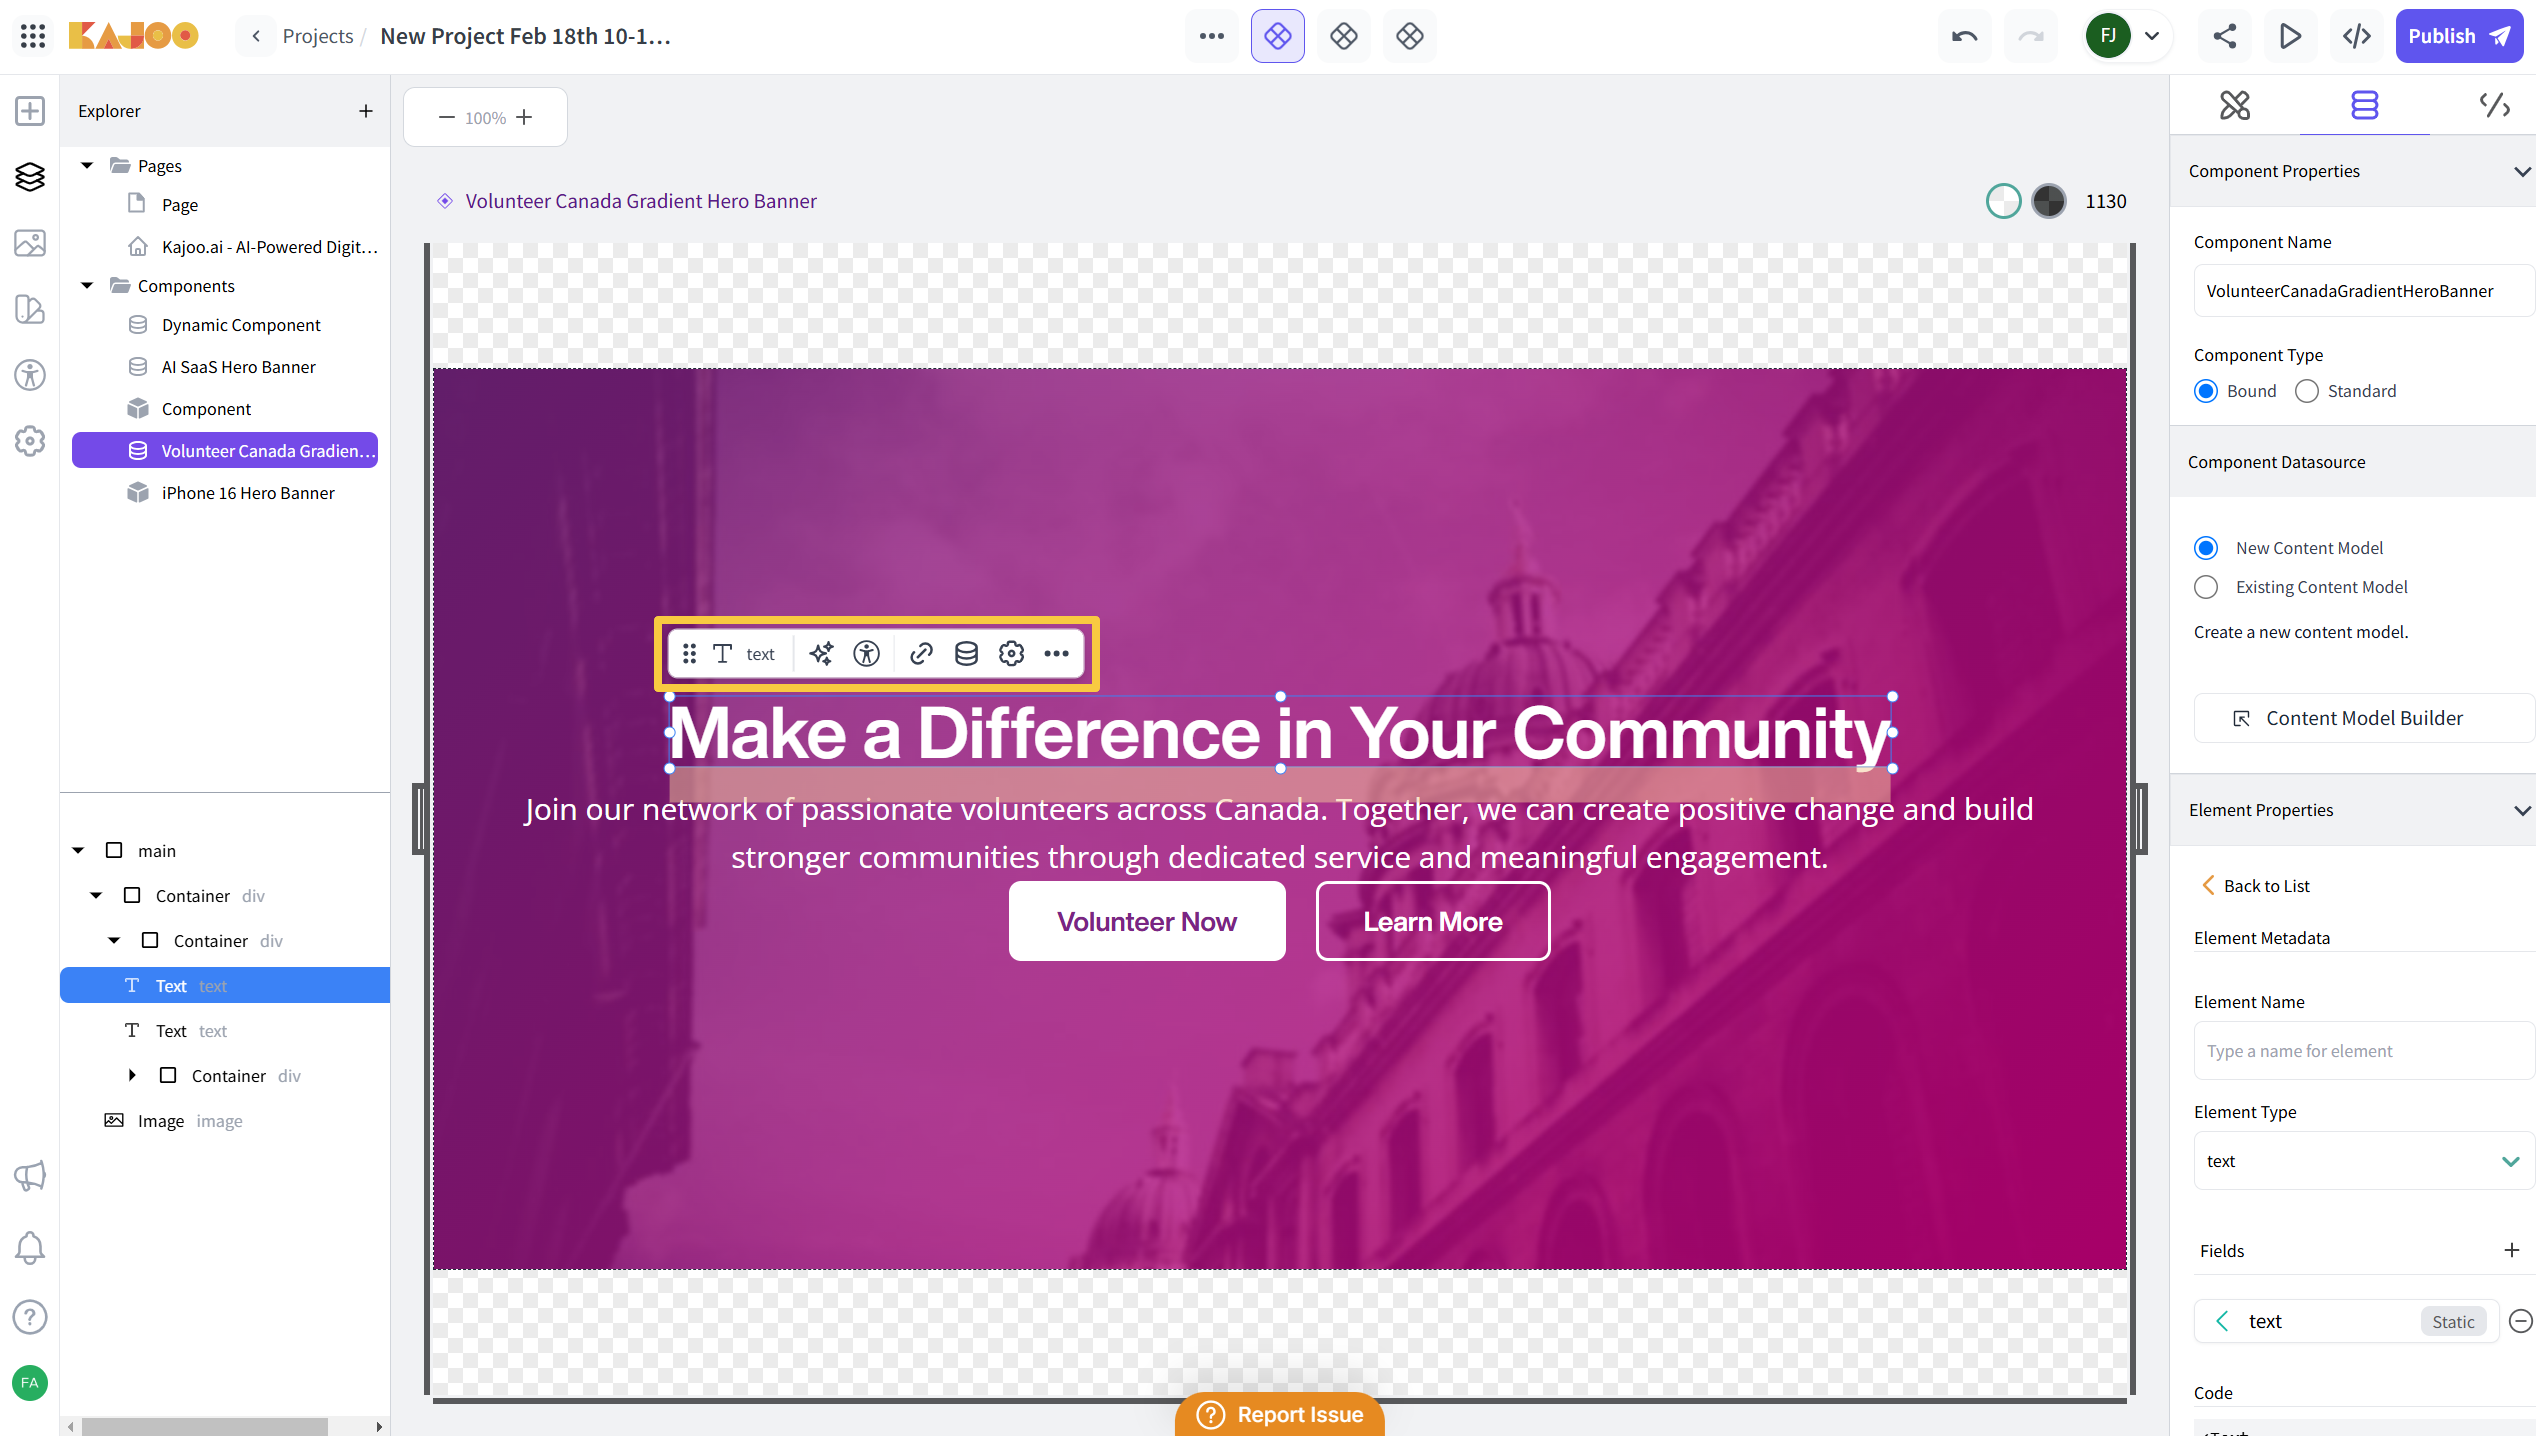Click the link icon in text toolbar
Image resolution: width=2536 pixels, height=1436 pixels.
(921, 654)
